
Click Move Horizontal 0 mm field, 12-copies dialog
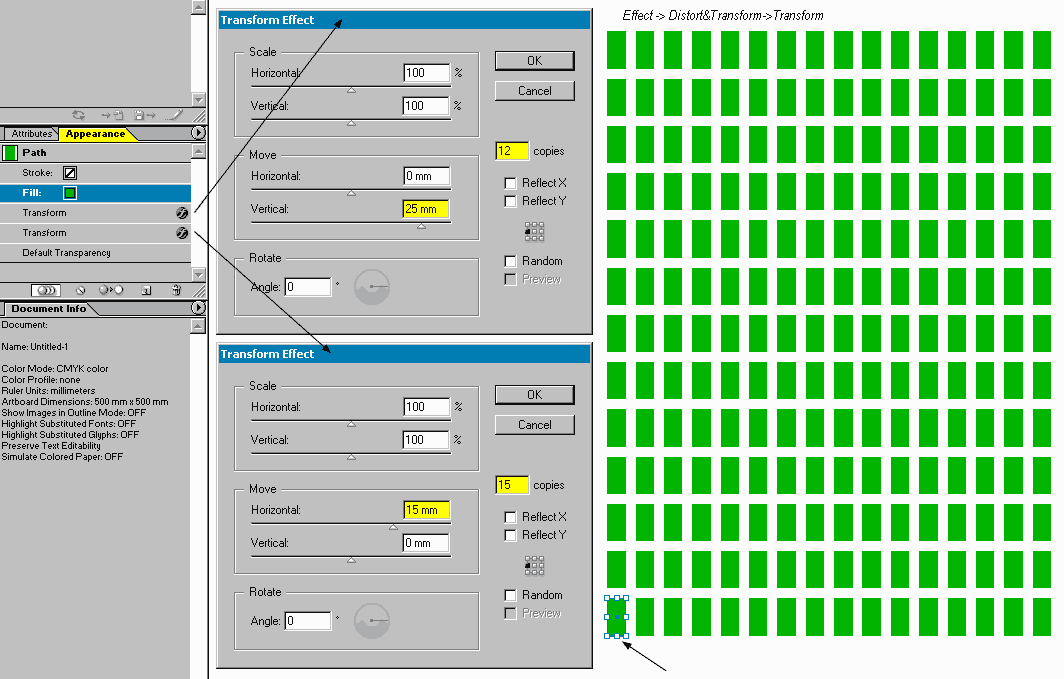click(426, 176)
